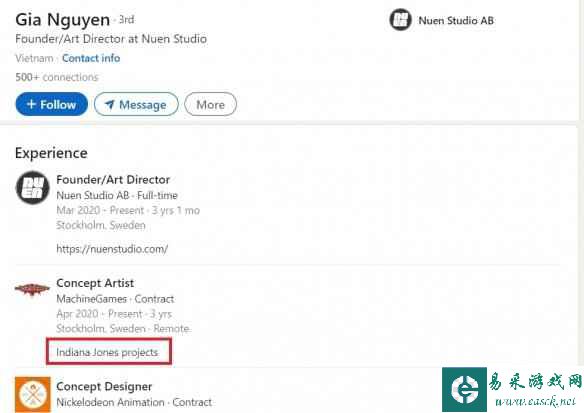The height and width of the screenshot is (413, 584).
Task: Open the Contact info link
Action: pos(91,58)
